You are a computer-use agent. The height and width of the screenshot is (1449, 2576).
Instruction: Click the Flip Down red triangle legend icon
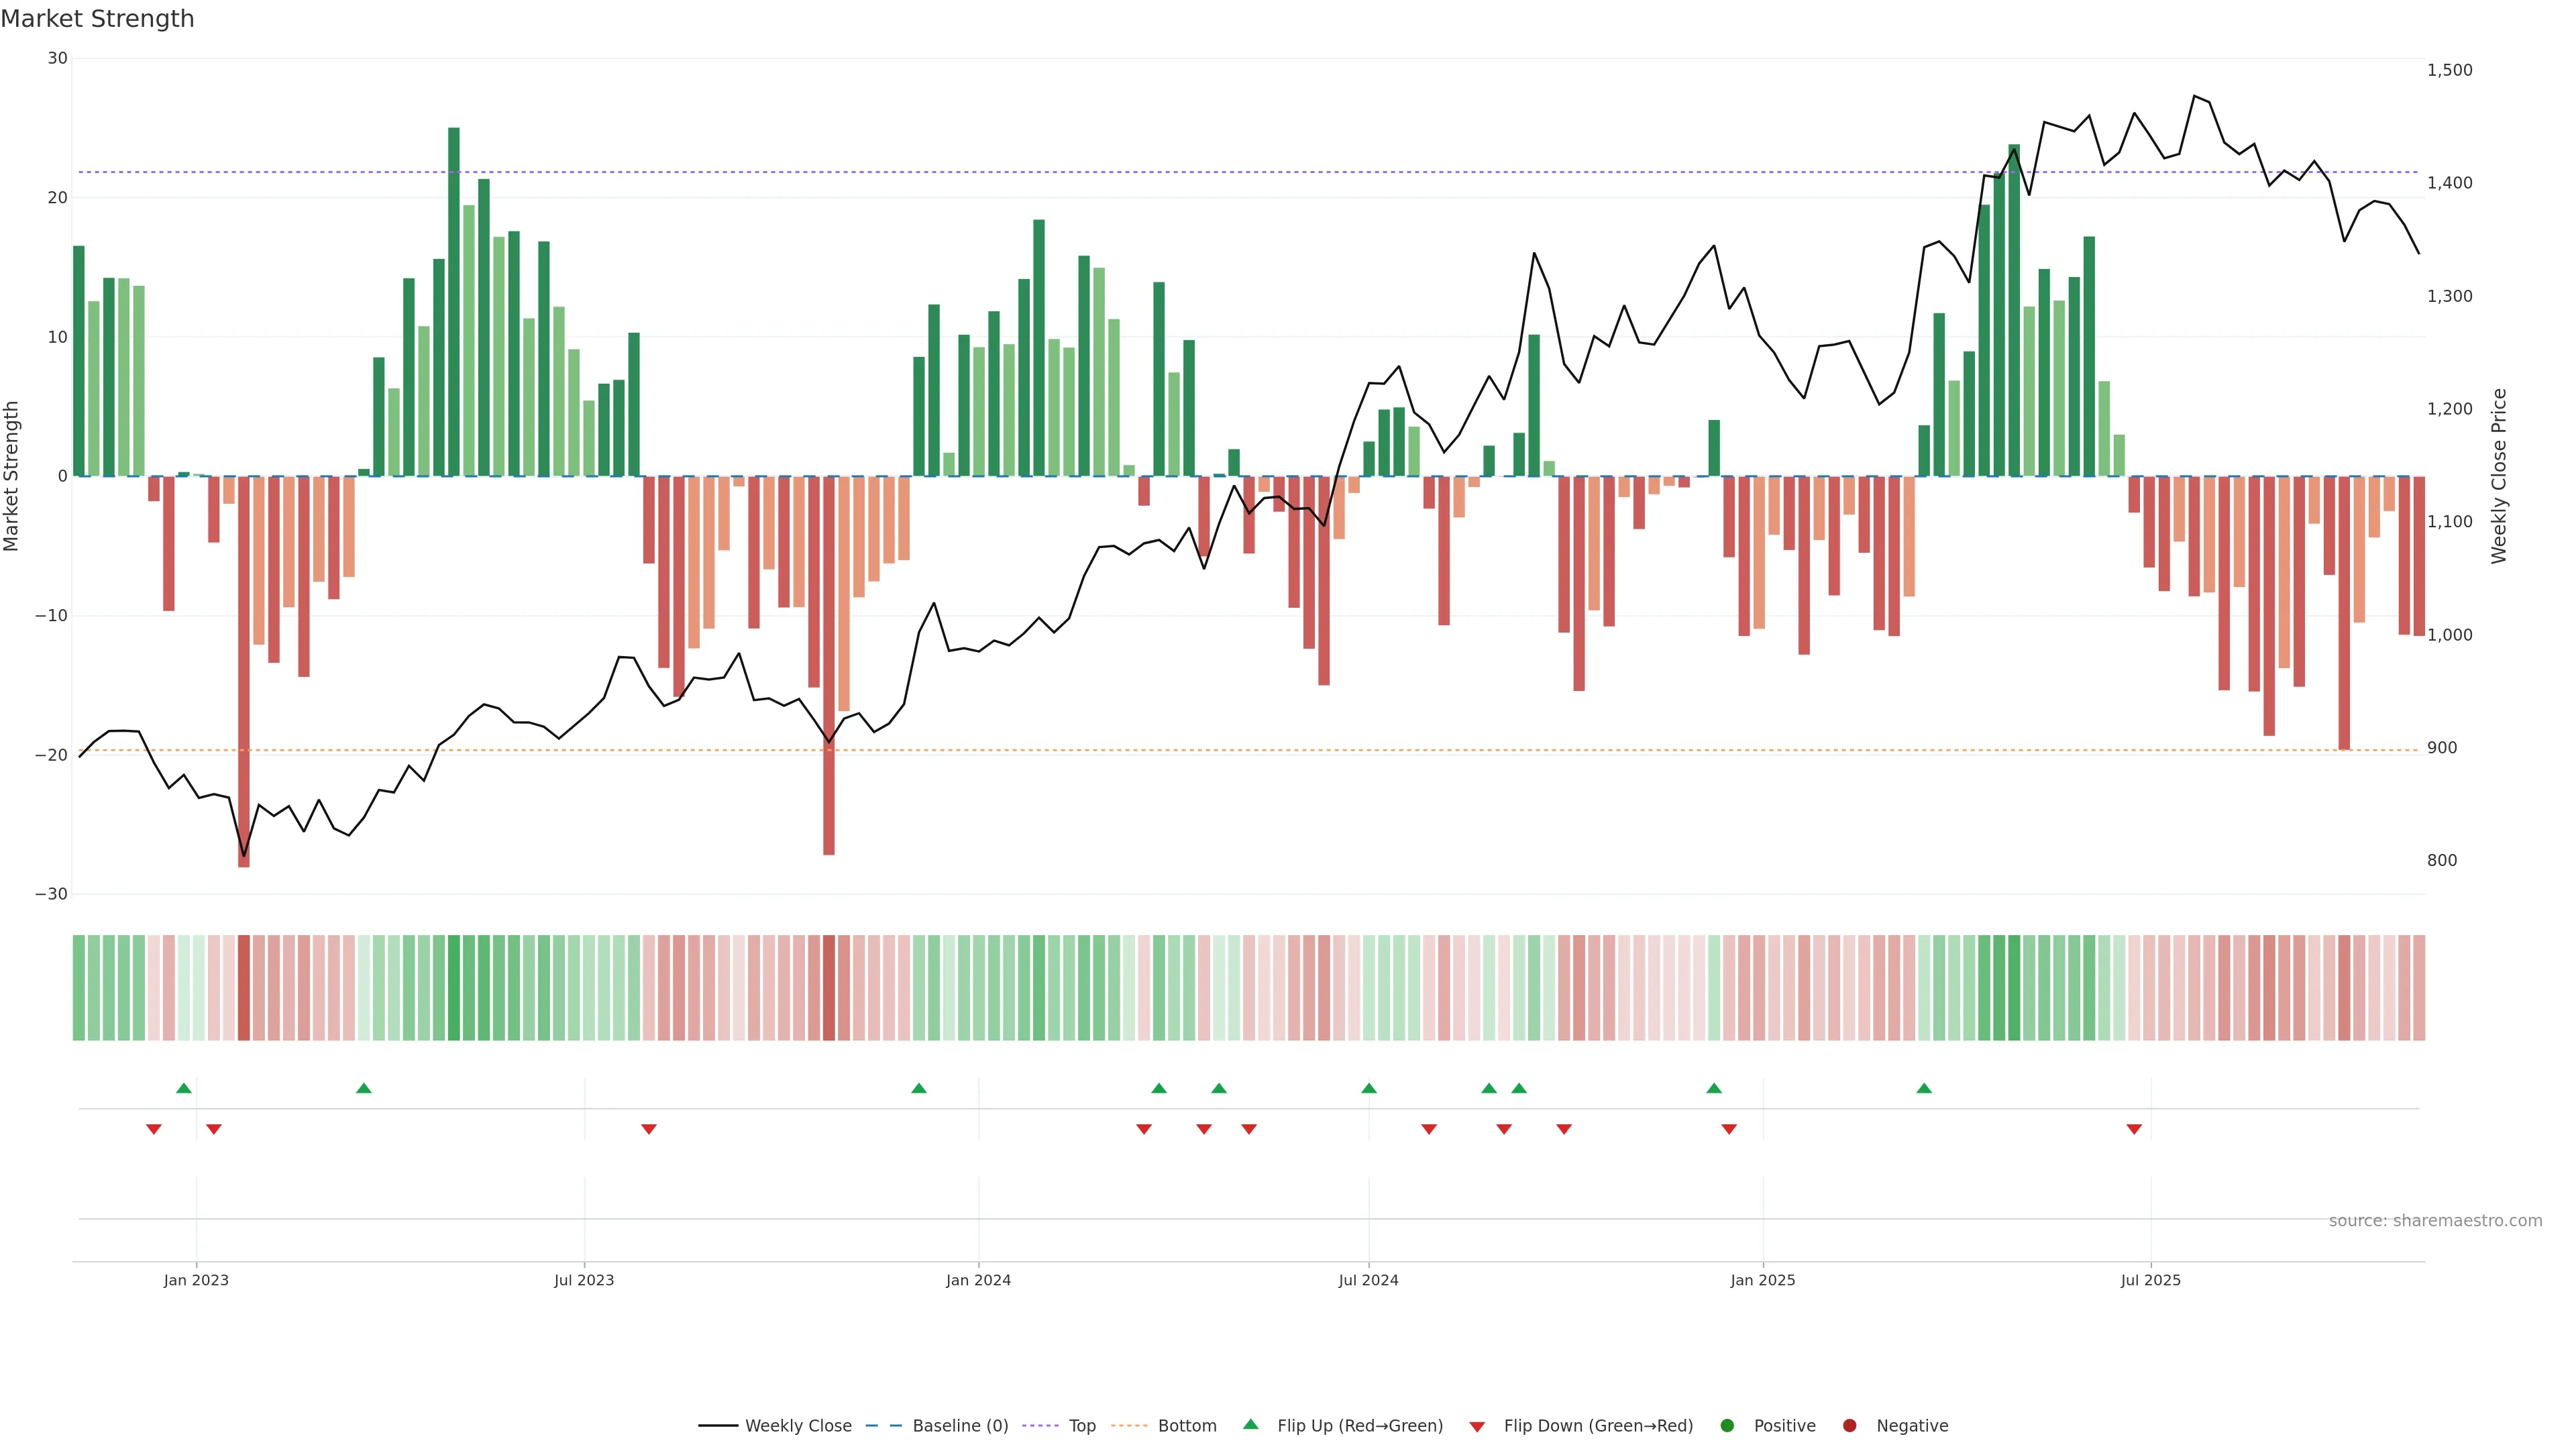click(1477, 1427)
